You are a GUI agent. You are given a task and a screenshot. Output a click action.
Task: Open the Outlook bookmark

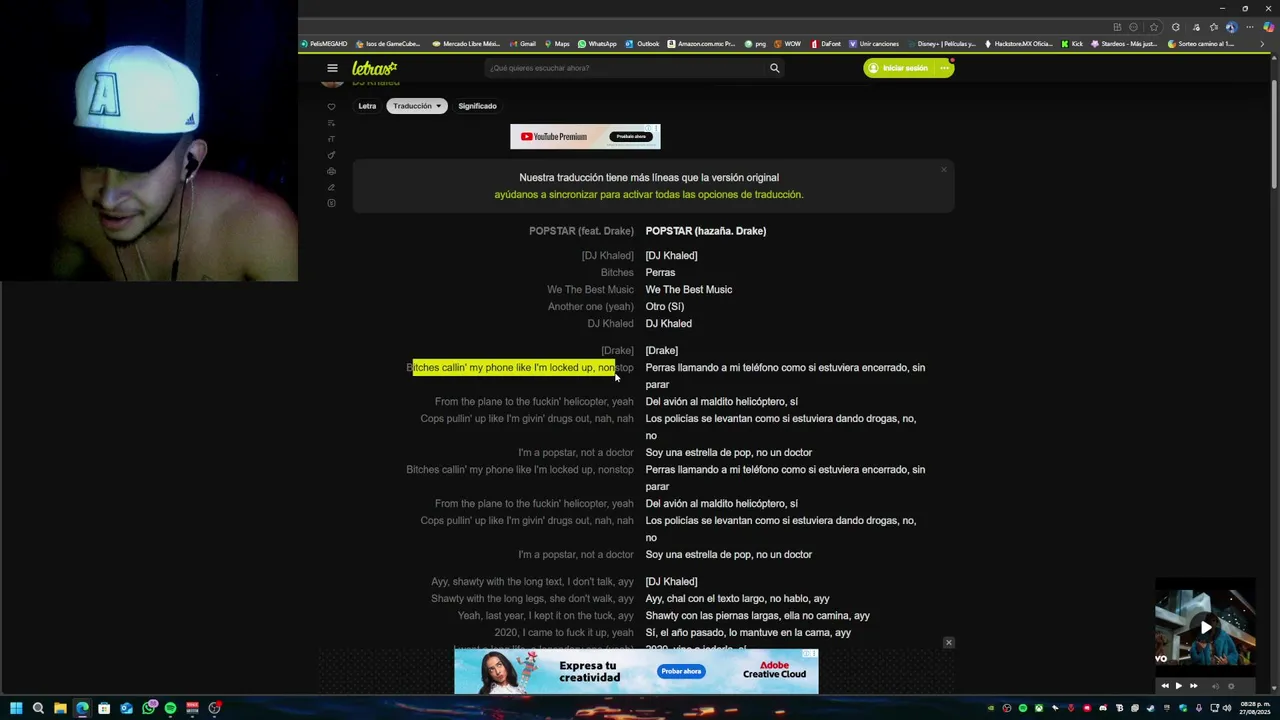(x=643, y=44)
